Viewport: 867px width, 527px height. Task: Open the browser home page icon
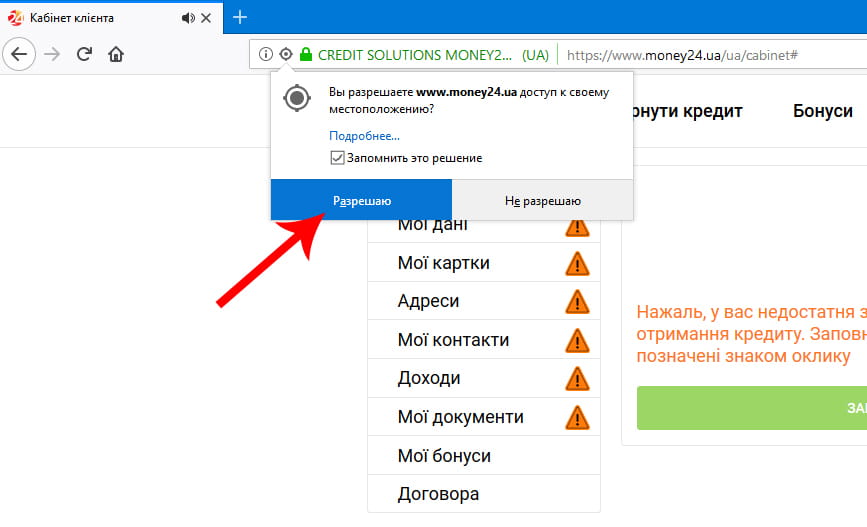tap(116, 54)
